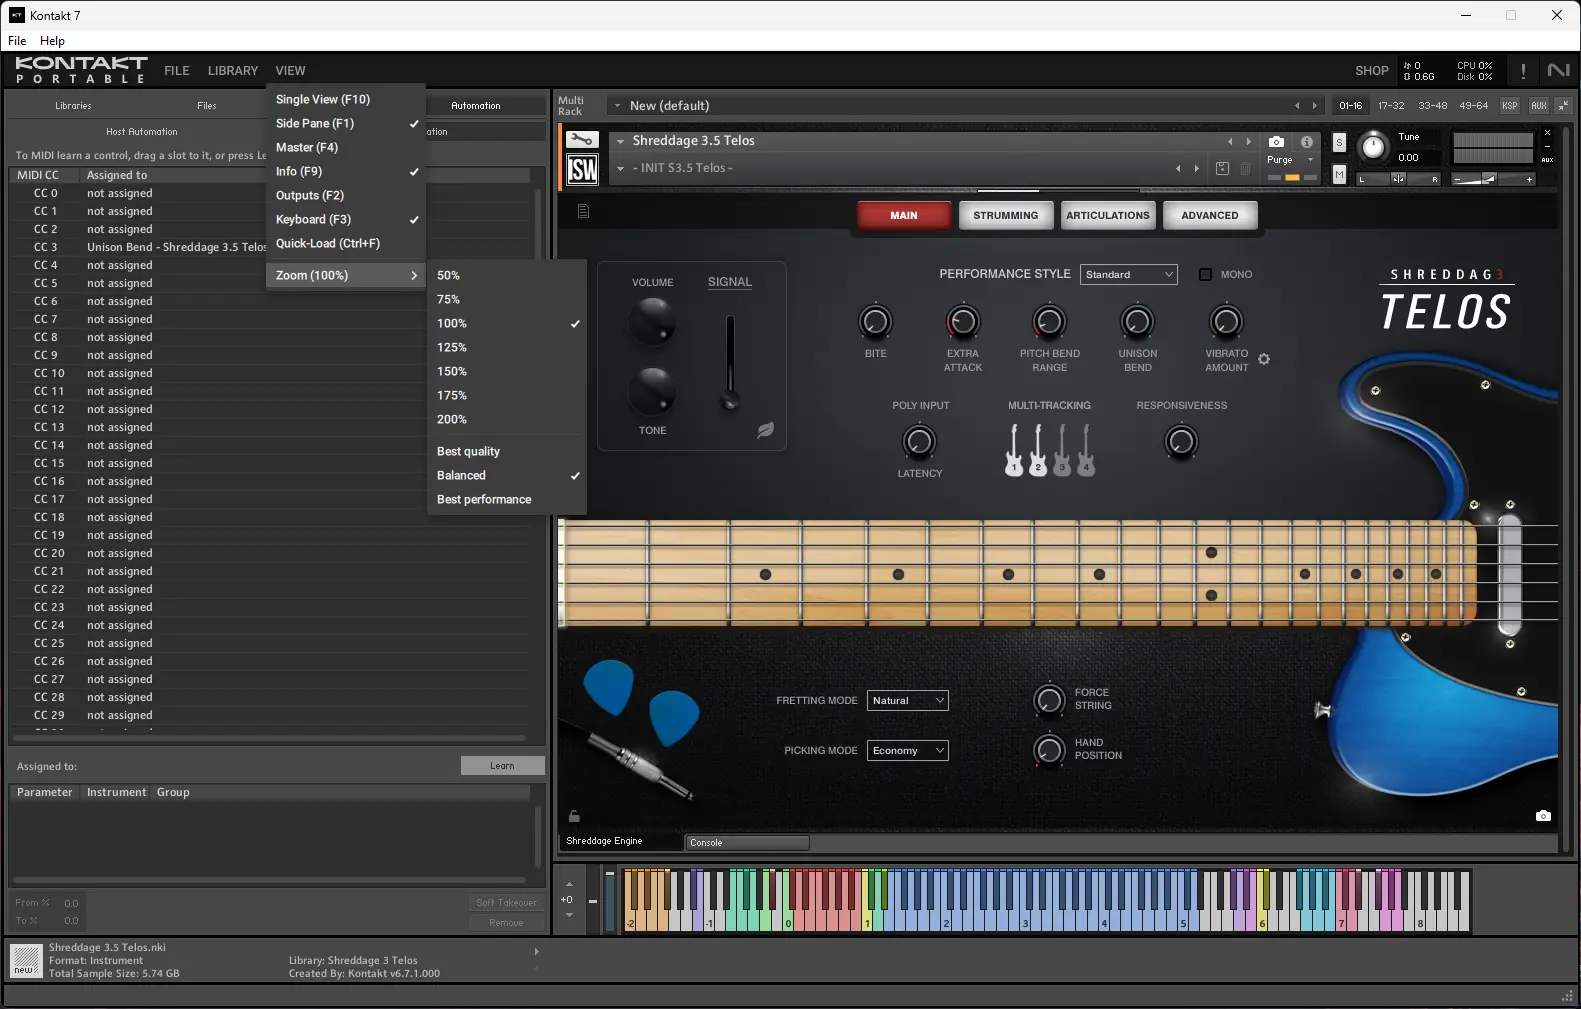Select the 17-32 rack page button
1581x1009 pixels.
point(1391,105)
